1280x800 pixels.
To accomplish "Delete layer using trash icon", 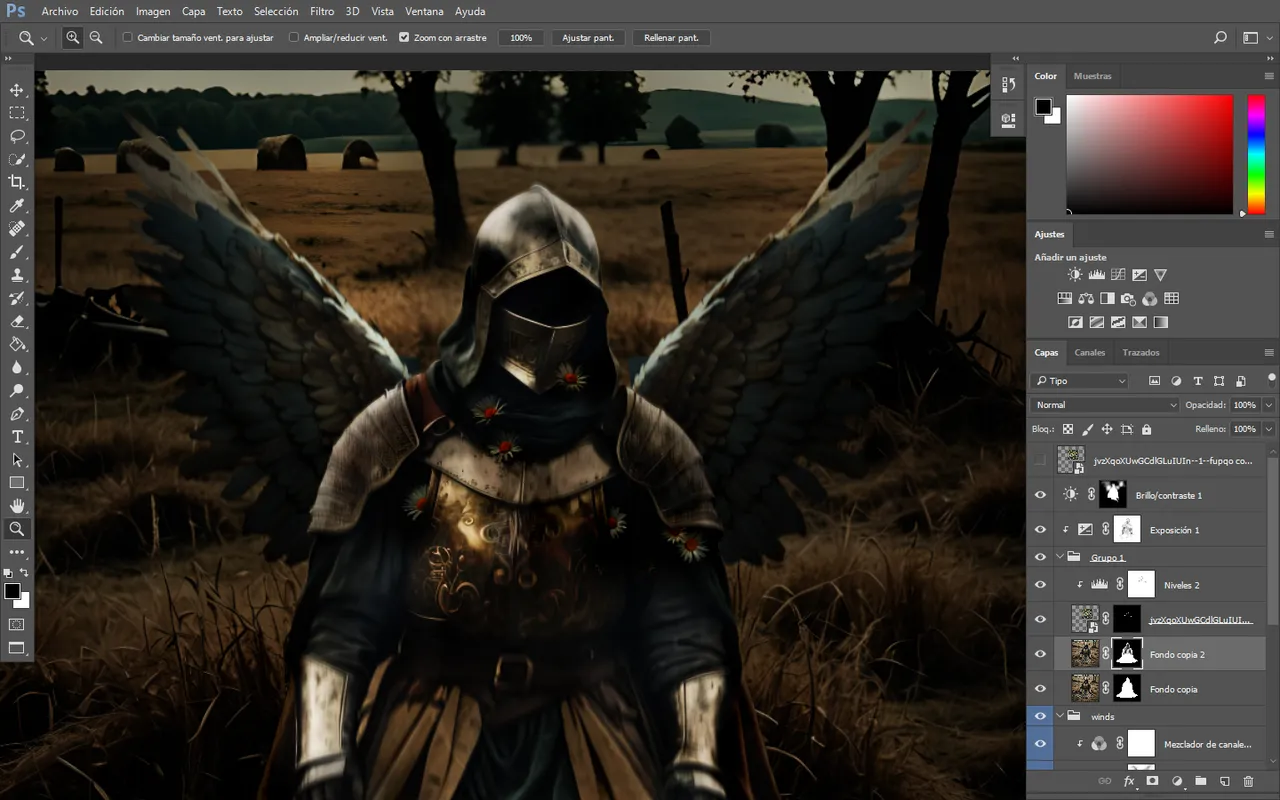I will coord(1248,781).
